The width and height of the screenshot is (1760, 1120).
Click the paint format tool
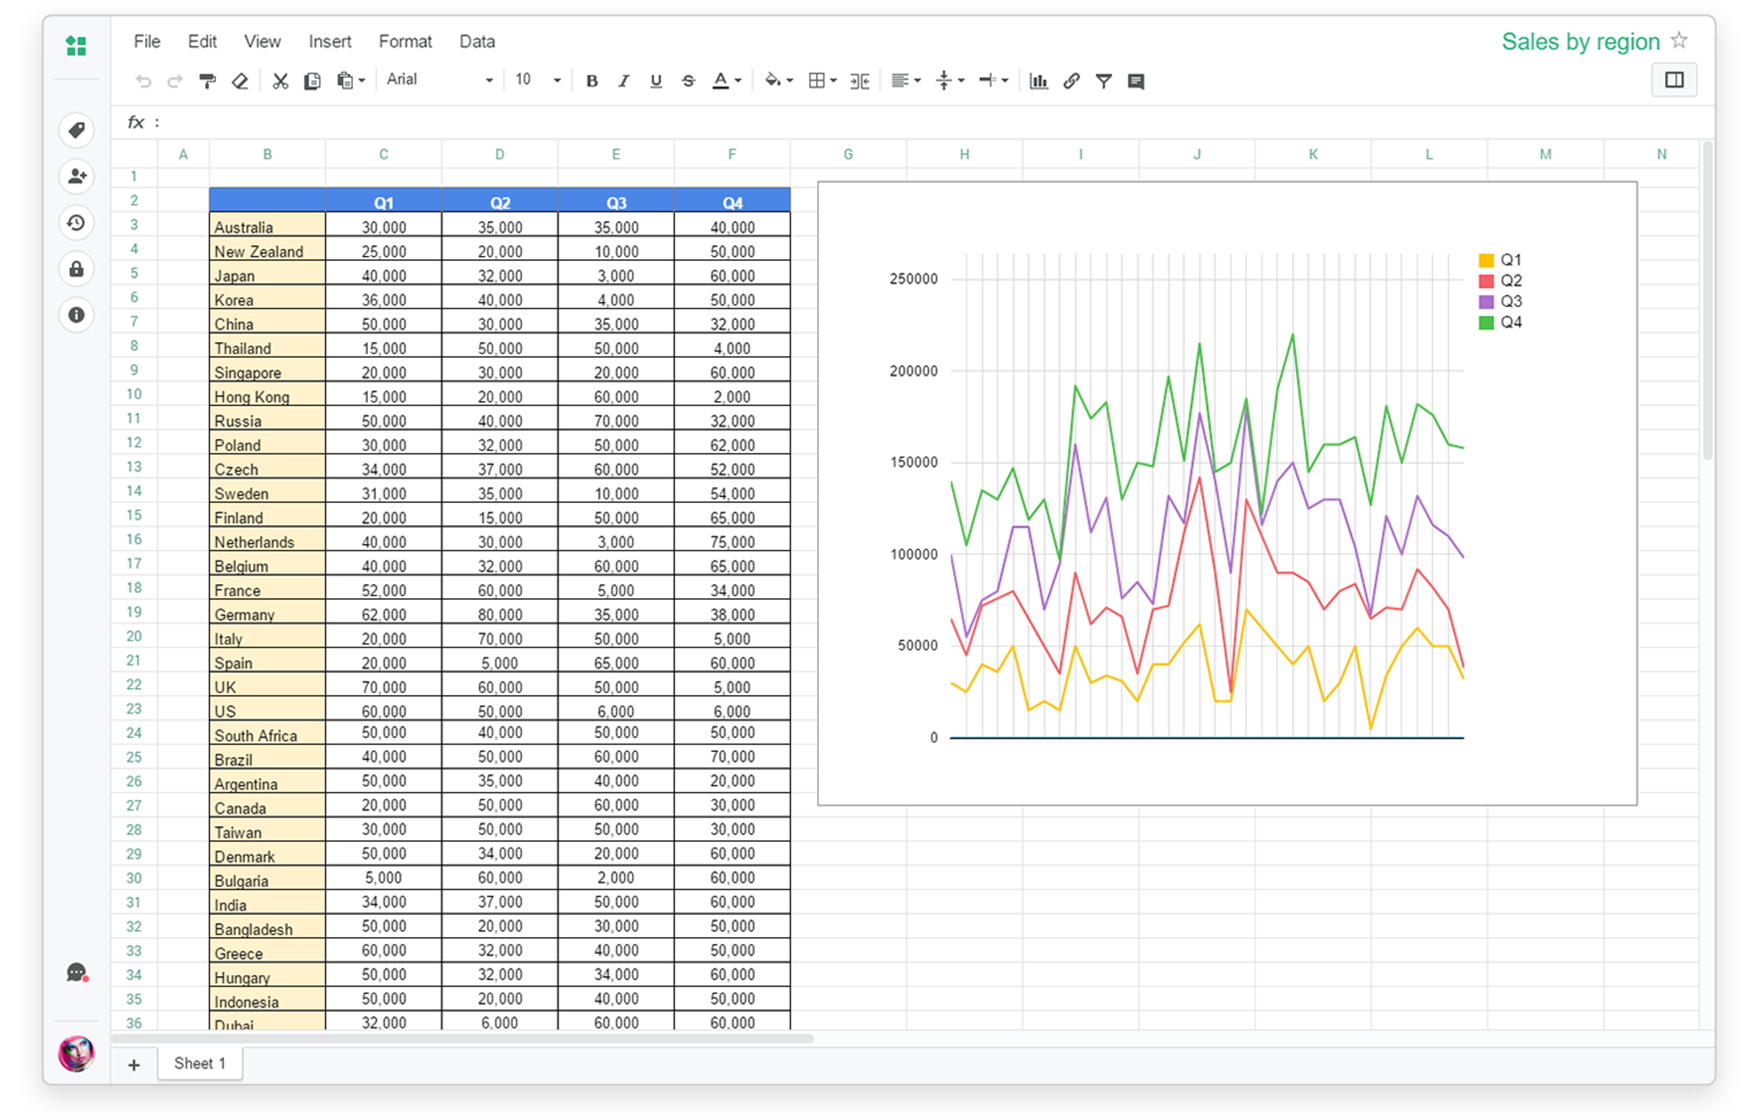coord(208,81)
